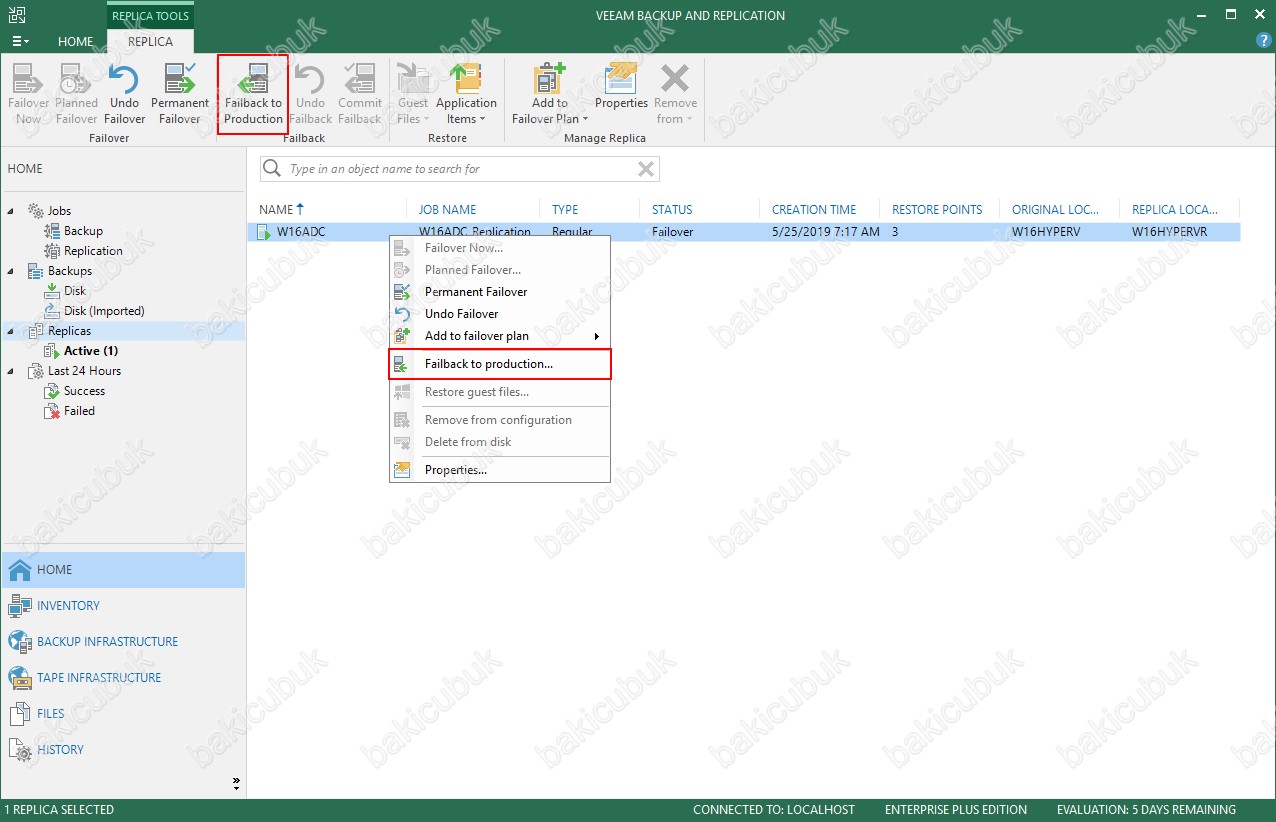Open Application Items ribbon dropdown
The width and height of the screenshot is (1276, 822).
click(466, 94)
